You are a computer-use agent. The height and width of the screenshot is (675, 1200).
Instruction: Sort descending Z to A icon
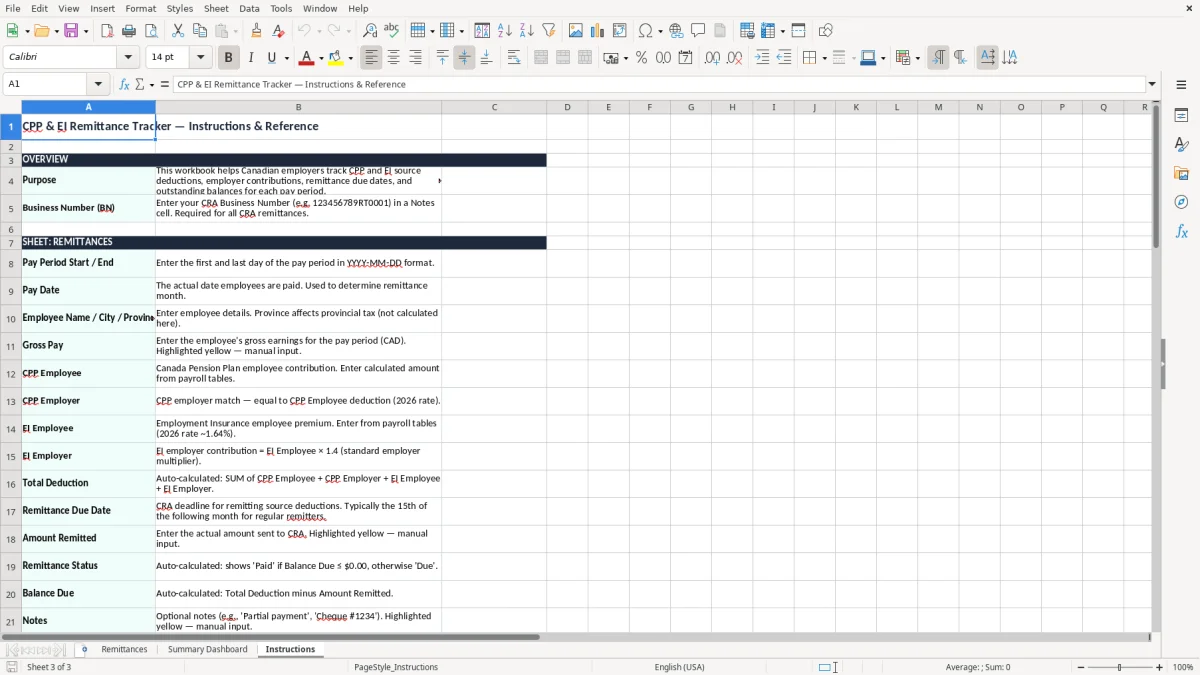527,31
